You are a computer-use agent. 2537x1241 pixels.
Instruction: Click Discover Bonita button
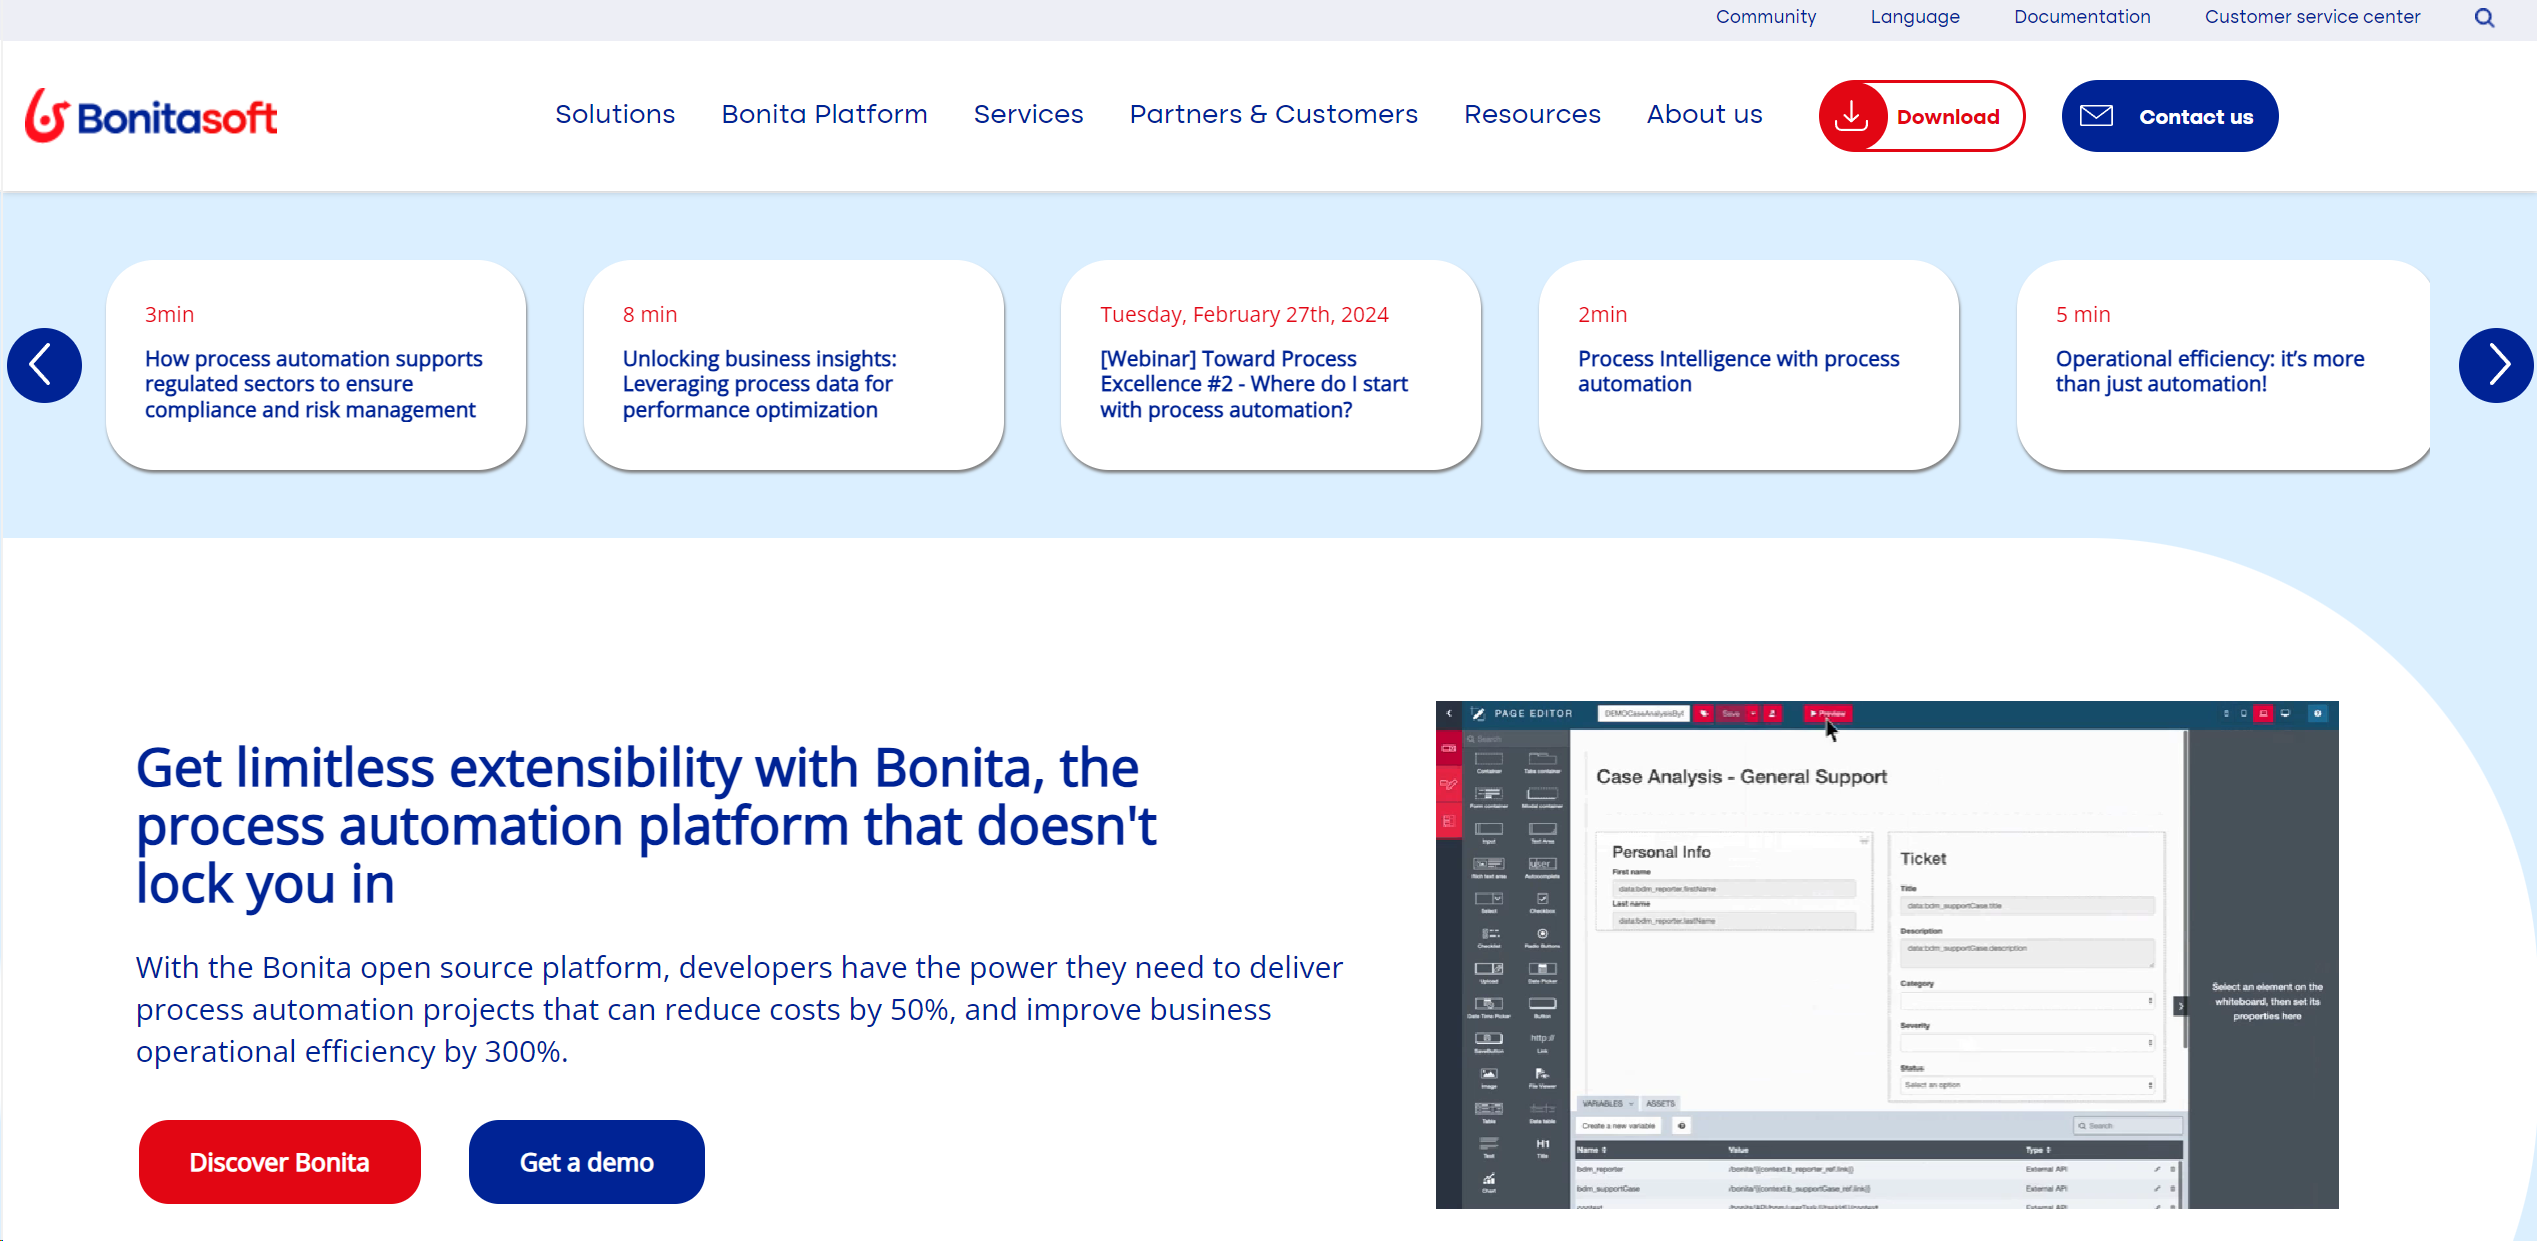click(278, 1162)
